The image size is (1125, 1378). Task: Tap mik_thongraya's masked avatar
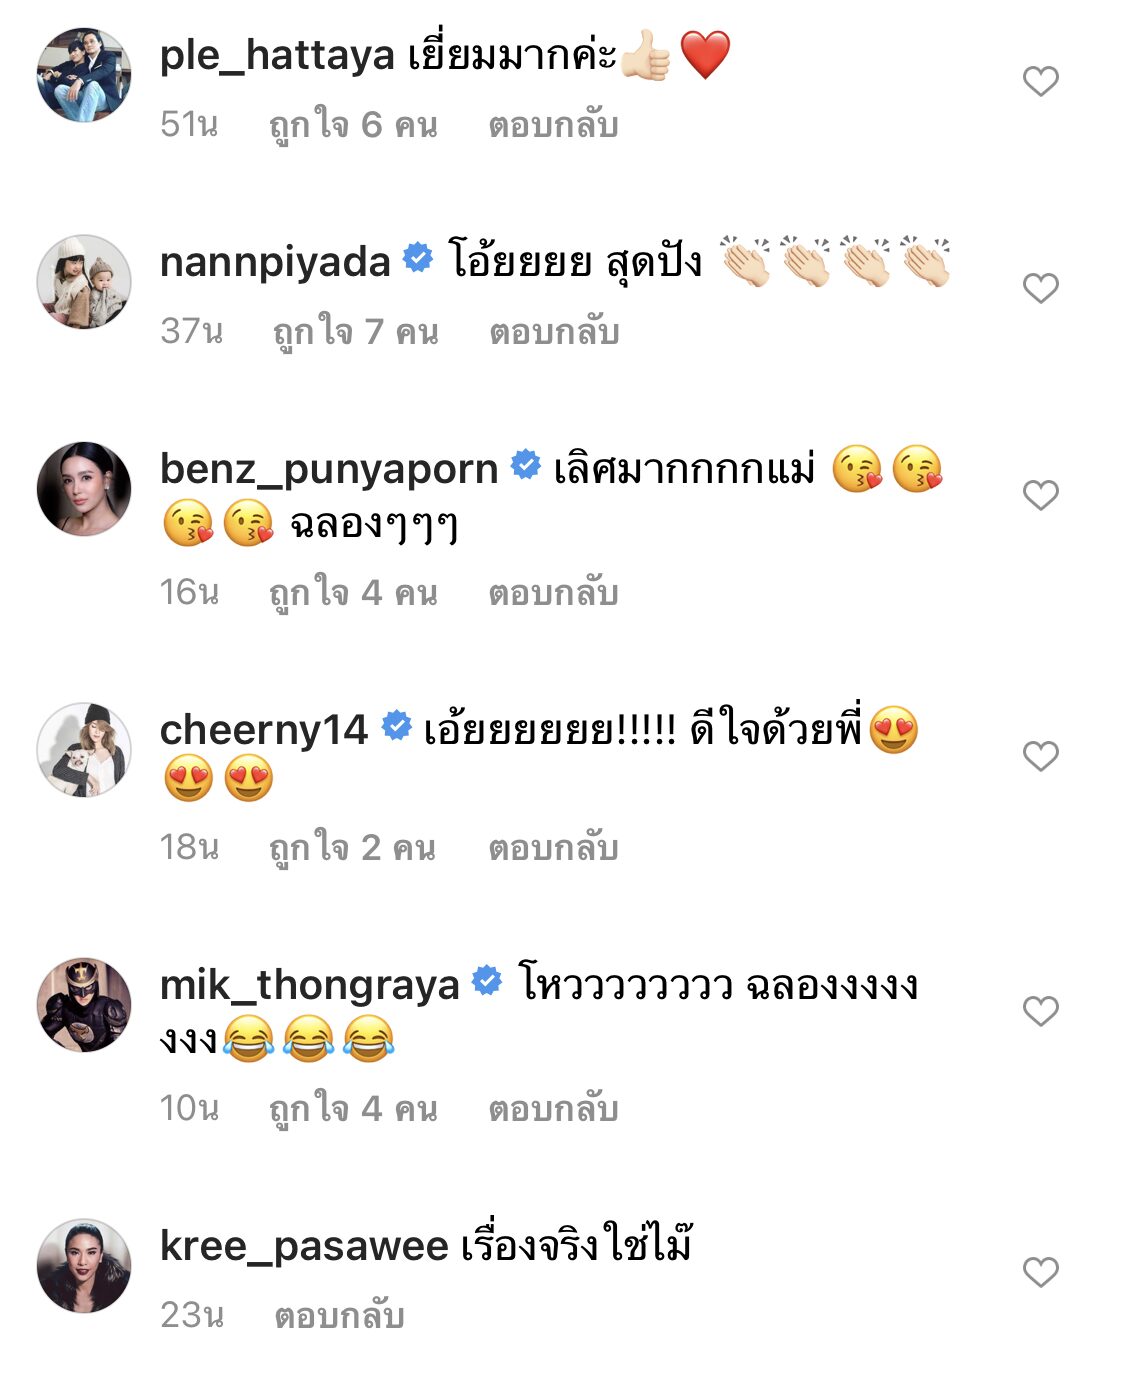click(84, 1005)
